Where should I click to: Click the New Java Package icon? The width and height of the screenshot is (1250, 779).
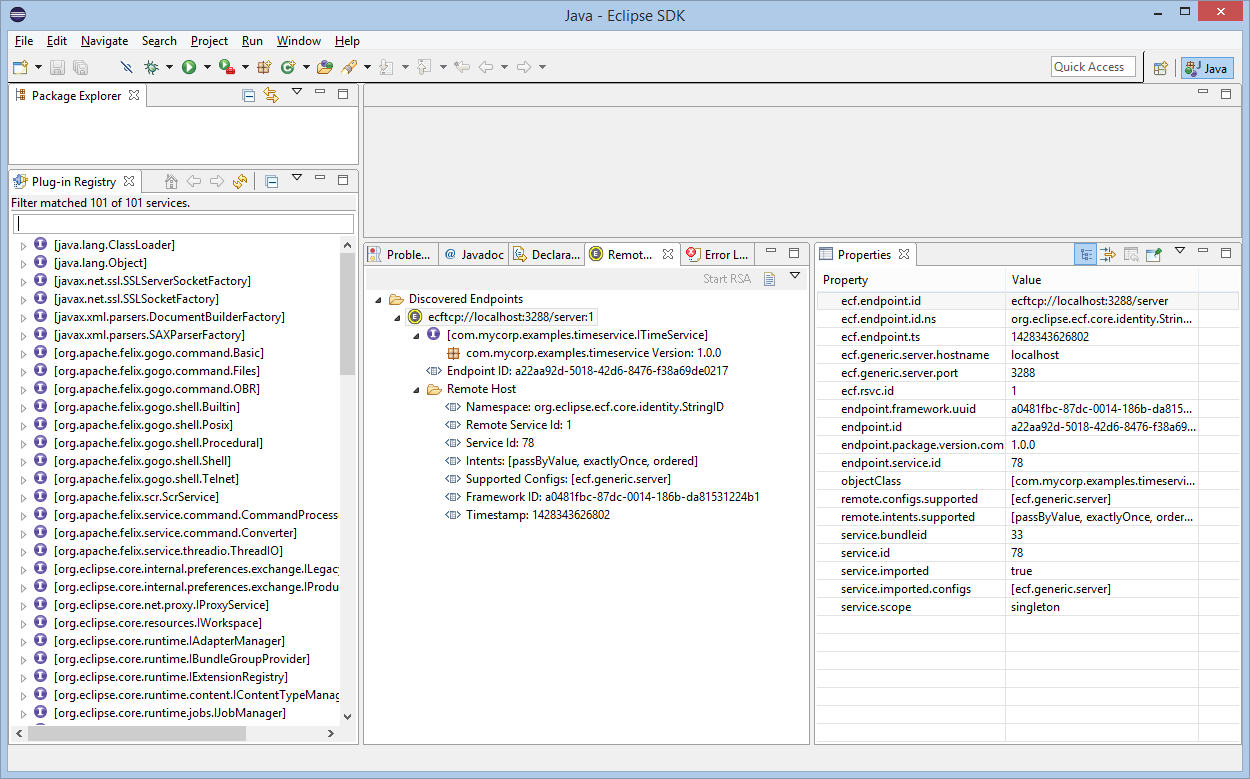coord(264,67)
